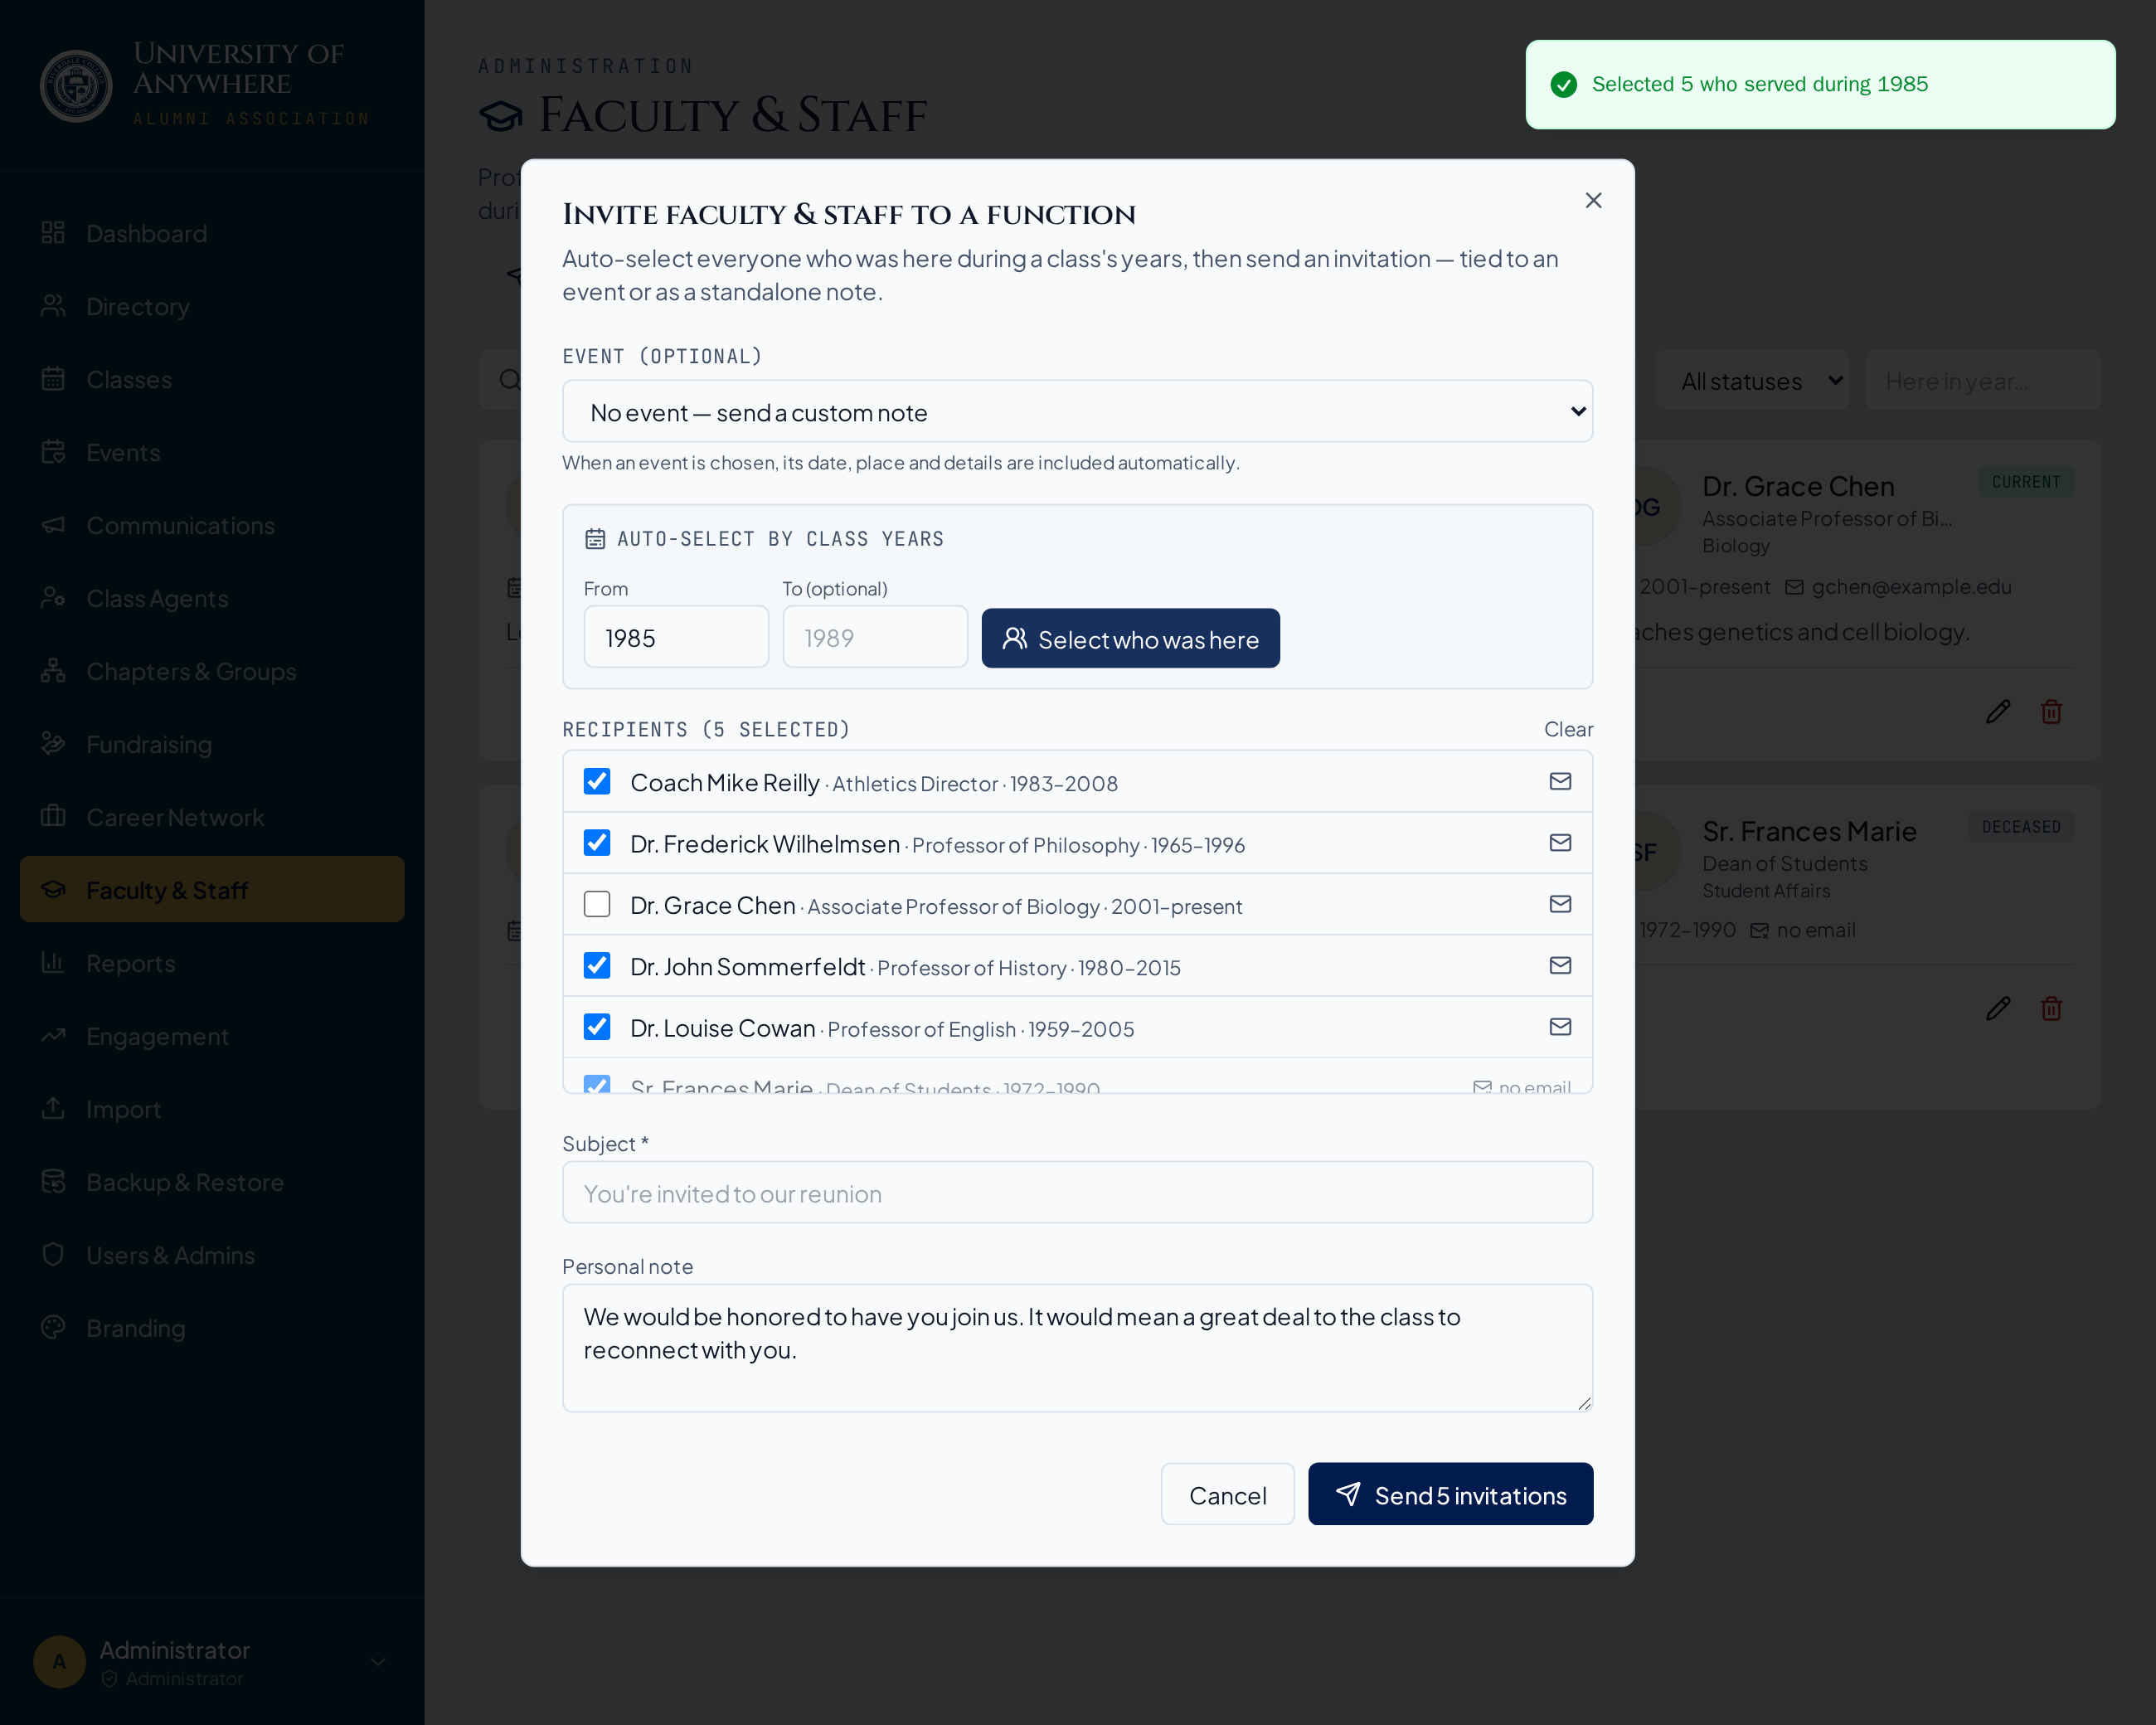This screenshot has height=1725, width=2156.
Task: Click mail icon in Dr. Frederick Wilhelmsen row
Action: pos(1560,842)
